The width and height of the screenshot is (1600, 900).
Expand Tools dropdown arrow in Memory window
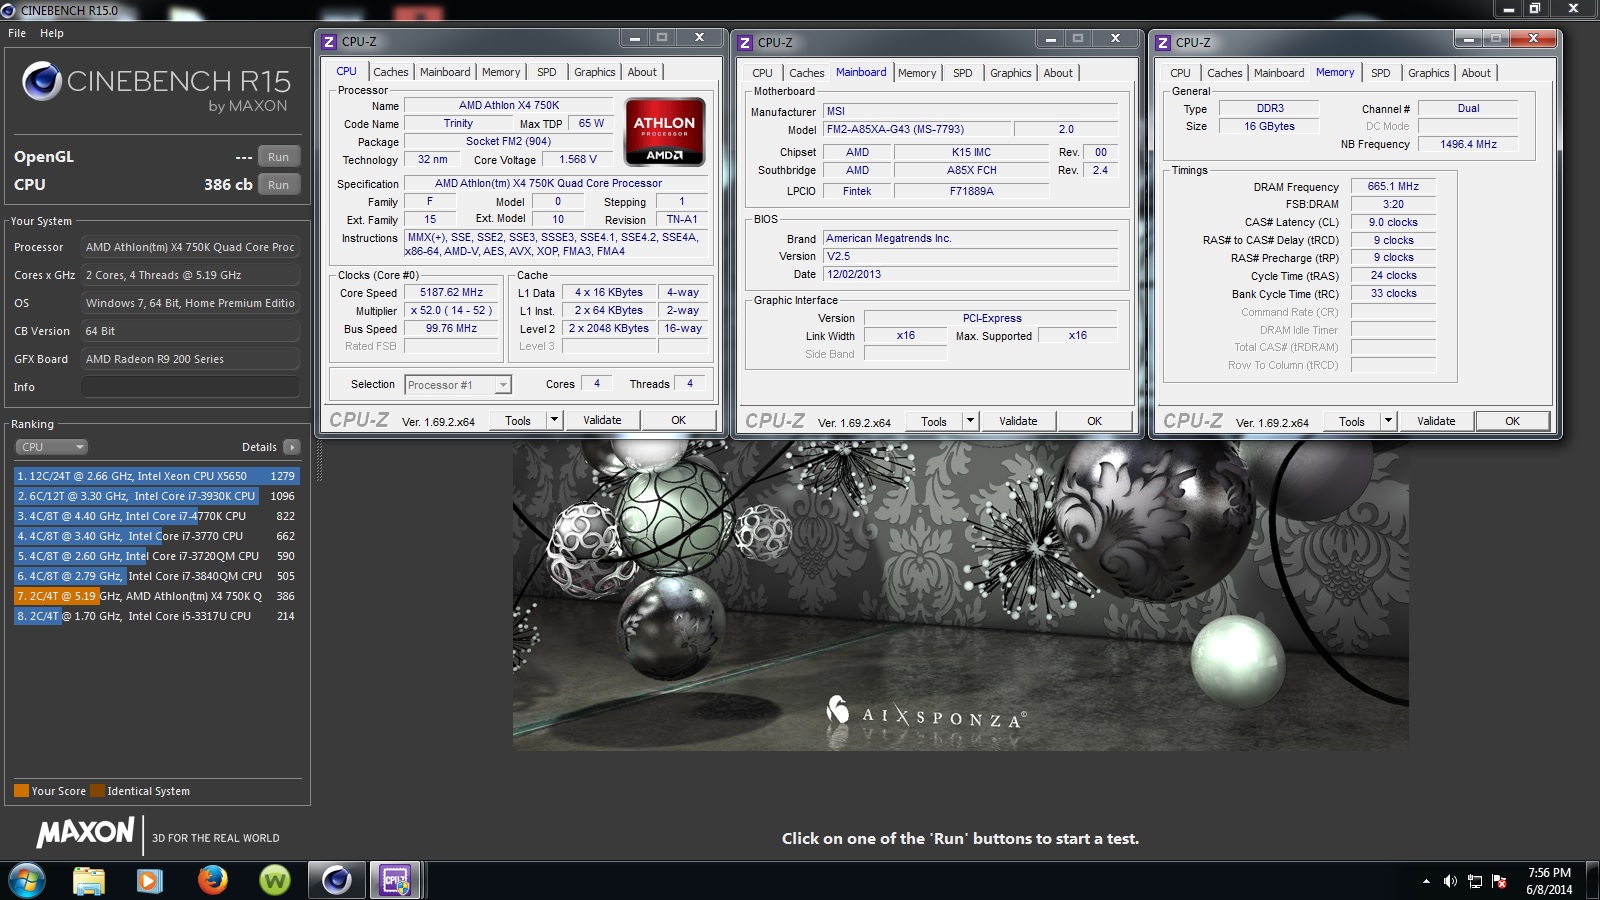tap(1388, 421)
